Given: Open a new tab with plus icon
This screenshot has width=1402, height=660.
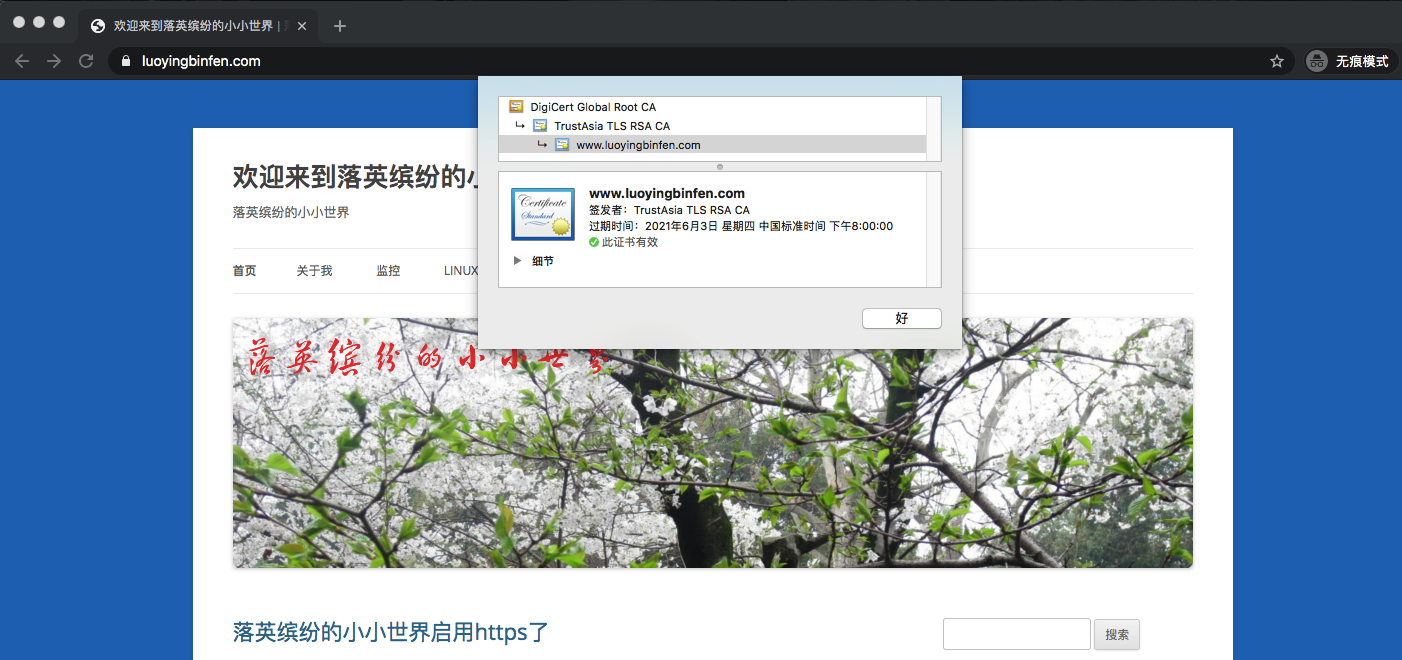Looking at the screenshot, I should pyautogui.click(x=340, y=26).
